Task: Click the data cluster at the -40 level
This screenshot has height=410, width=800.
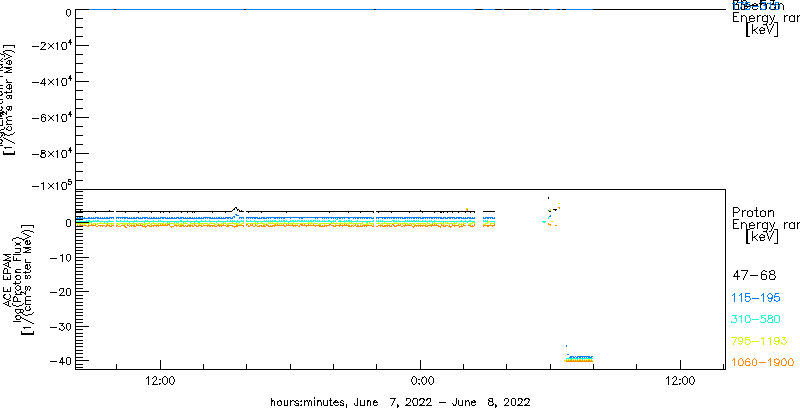Action: point(579,358)
